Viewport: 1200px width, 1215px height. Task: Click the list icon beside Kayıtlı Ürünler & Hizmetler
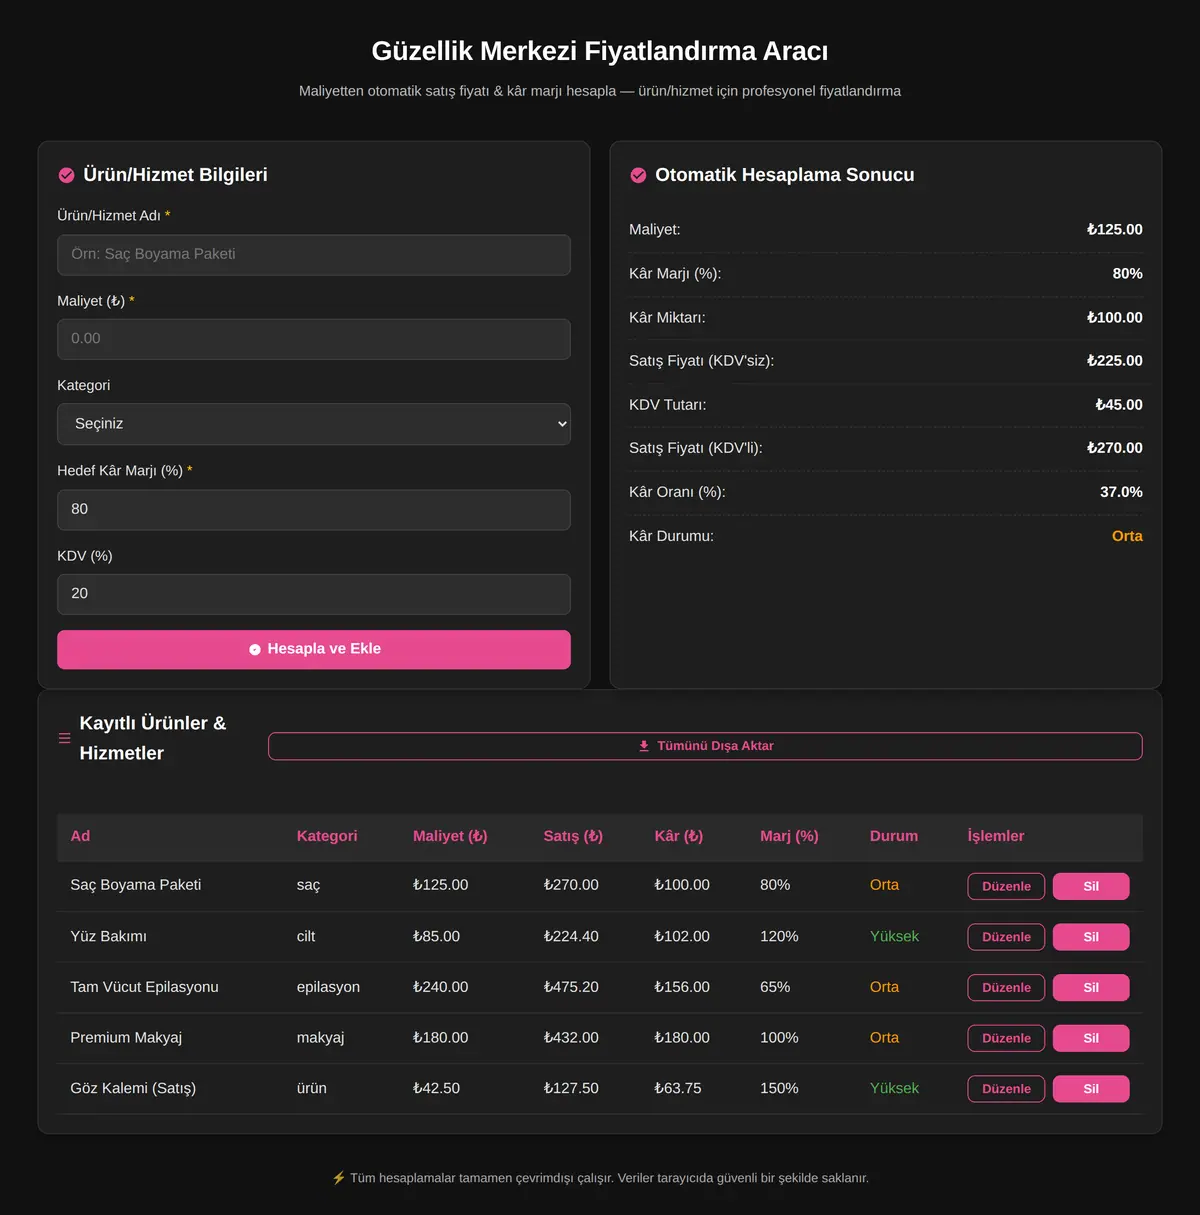pyautogui.click(x=64, y=738)
